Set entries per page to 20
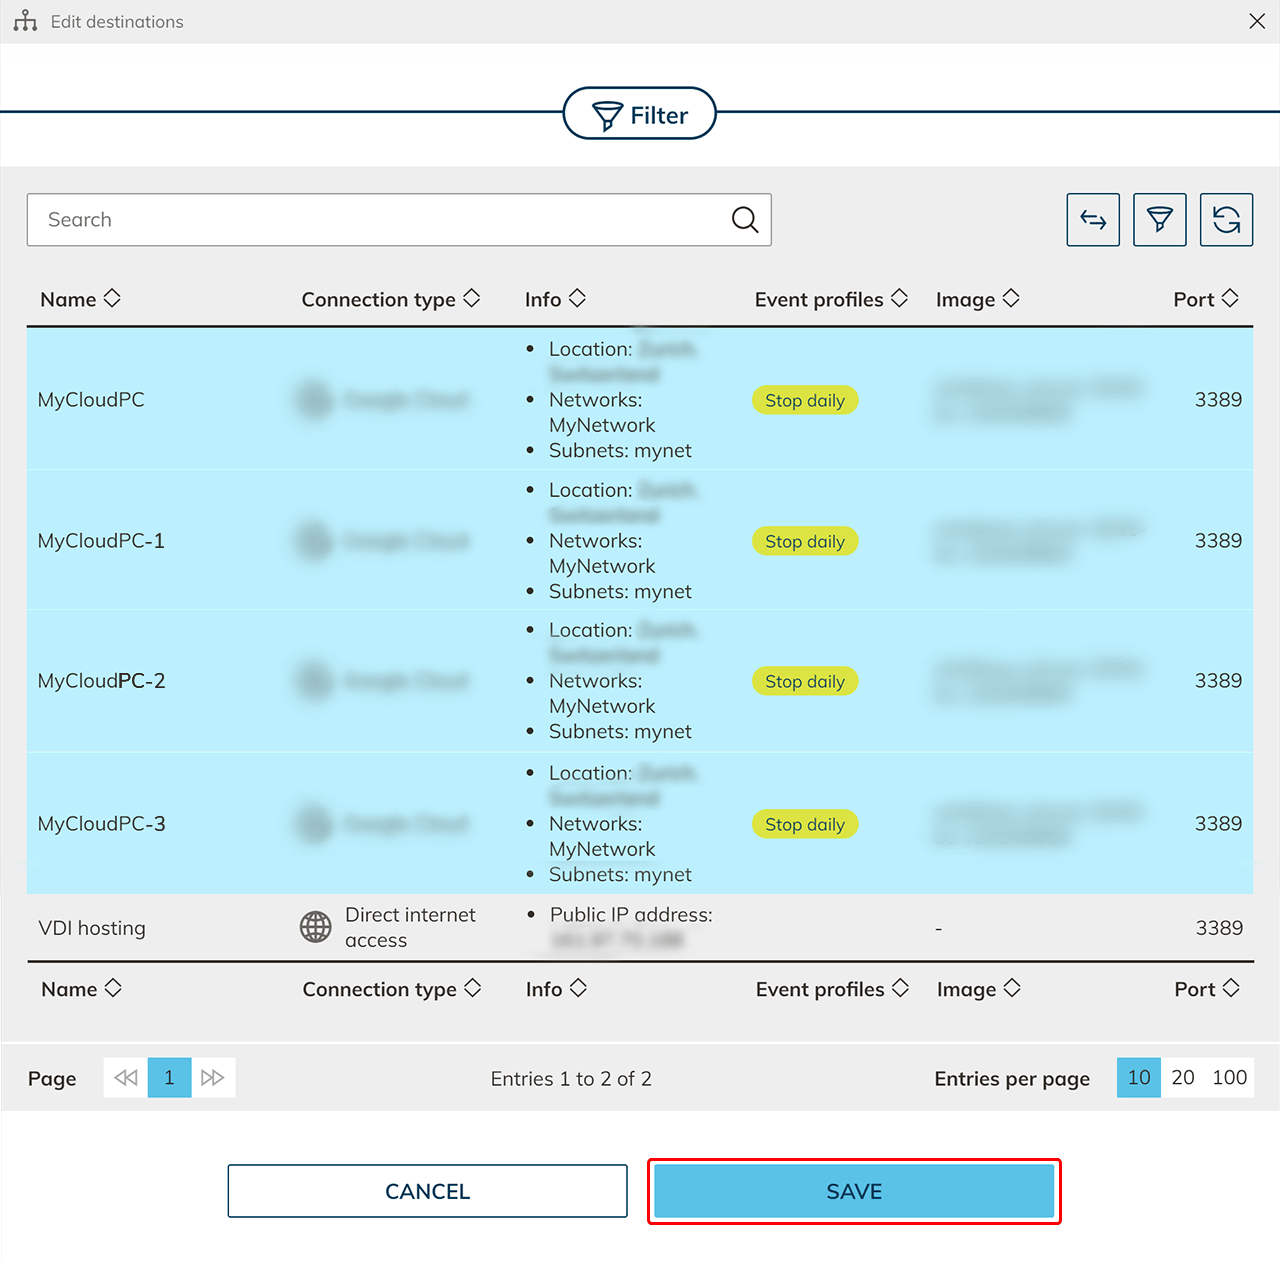1280x1261 pixels. 1182,1078
